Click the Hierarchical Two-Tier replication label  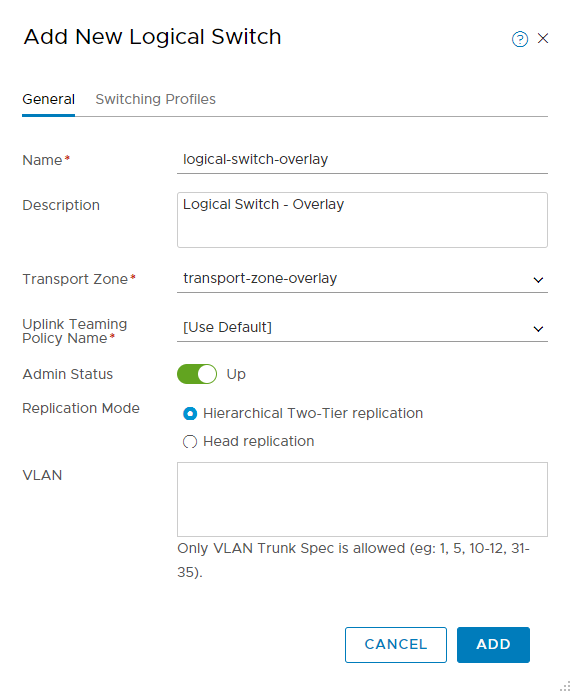tap(313, 413)
